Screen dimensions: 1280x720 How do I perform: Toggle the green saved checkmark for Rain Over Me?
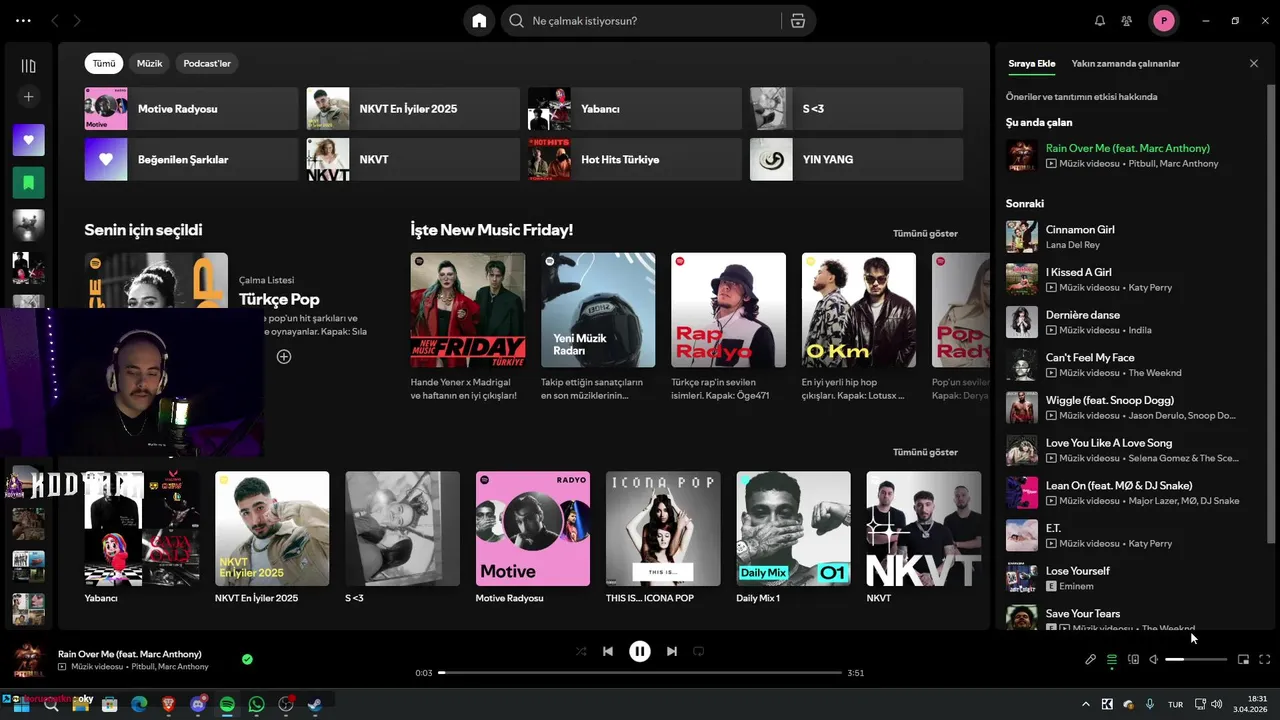[247, 659]
